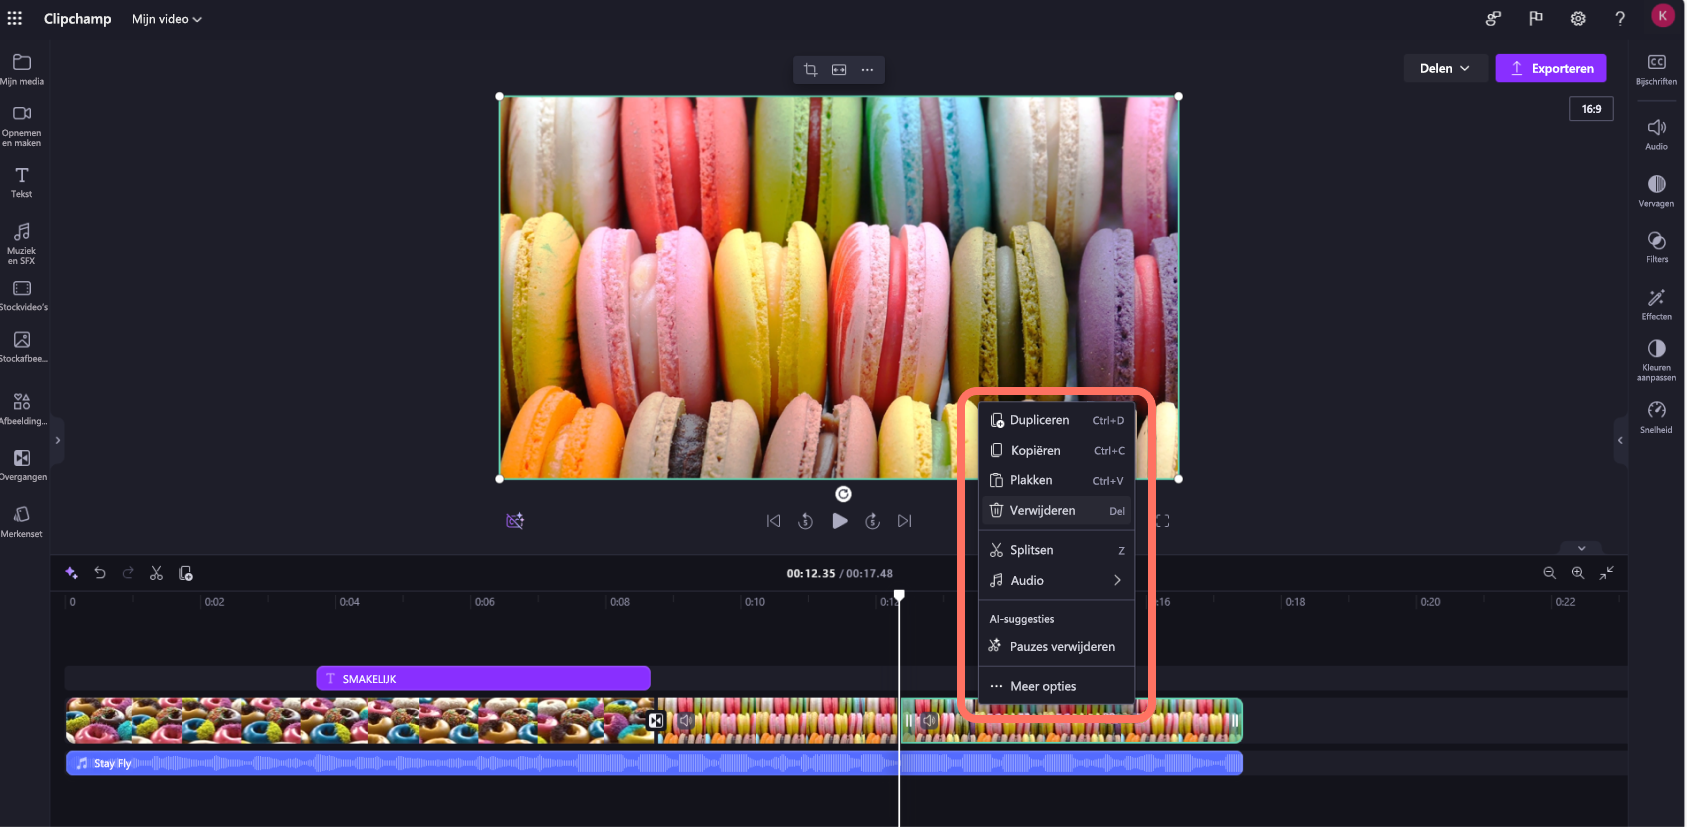This screenshot has height=827, width=1687.
Task: Choose Pauzes verwijderen AI suggestion
Action: click(x=1056, y=647)
